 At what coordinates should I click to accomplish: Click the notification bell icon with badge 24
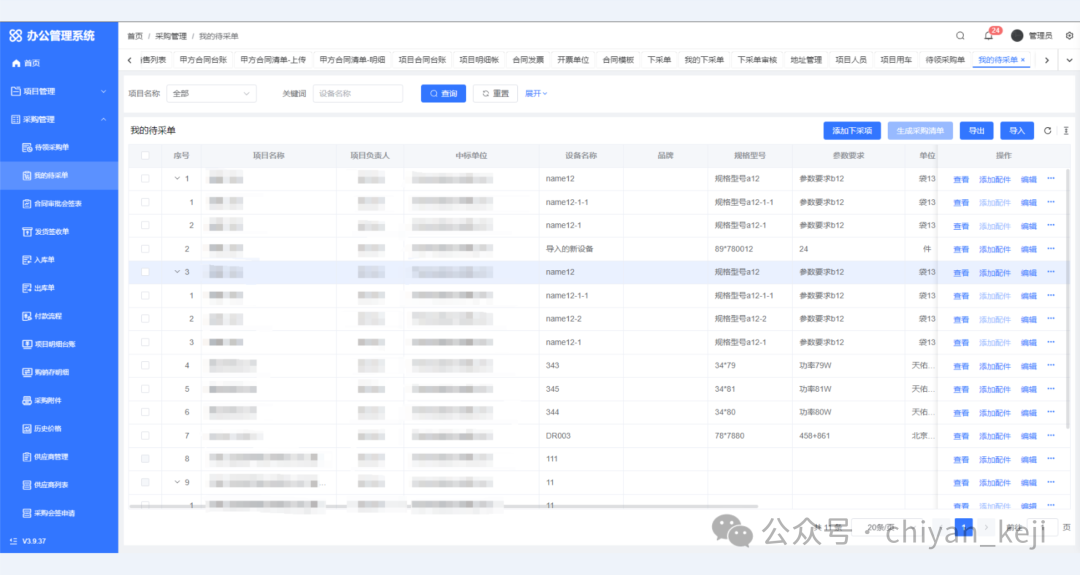(x=988, y=35)
